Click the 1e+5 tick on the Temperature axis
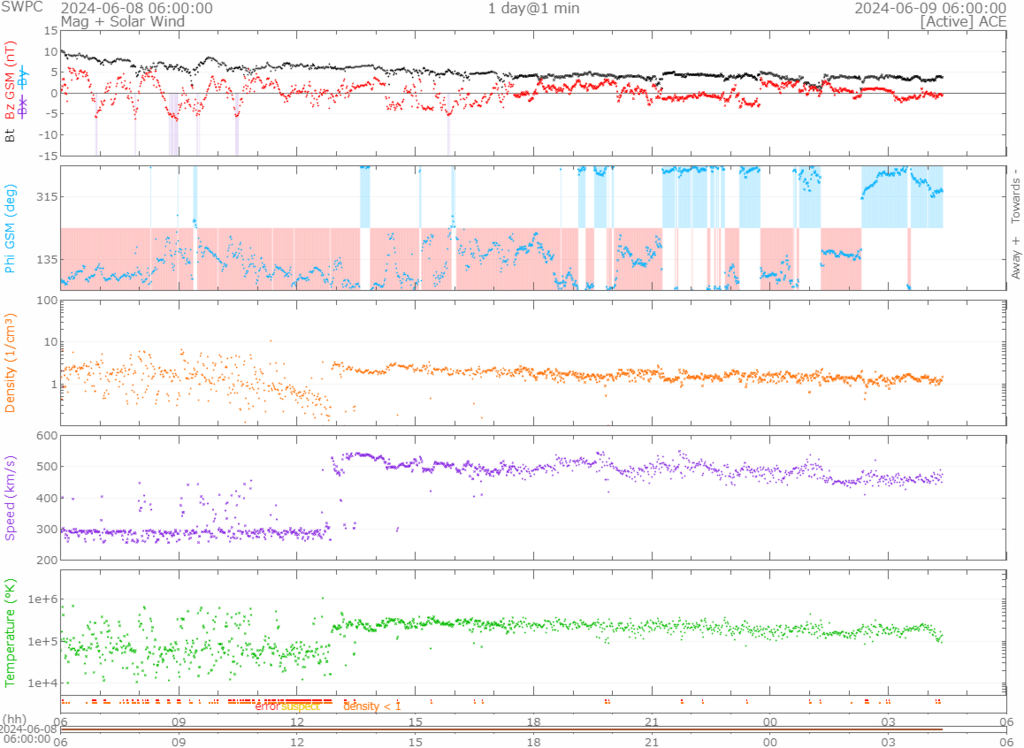 click(42, 642)
